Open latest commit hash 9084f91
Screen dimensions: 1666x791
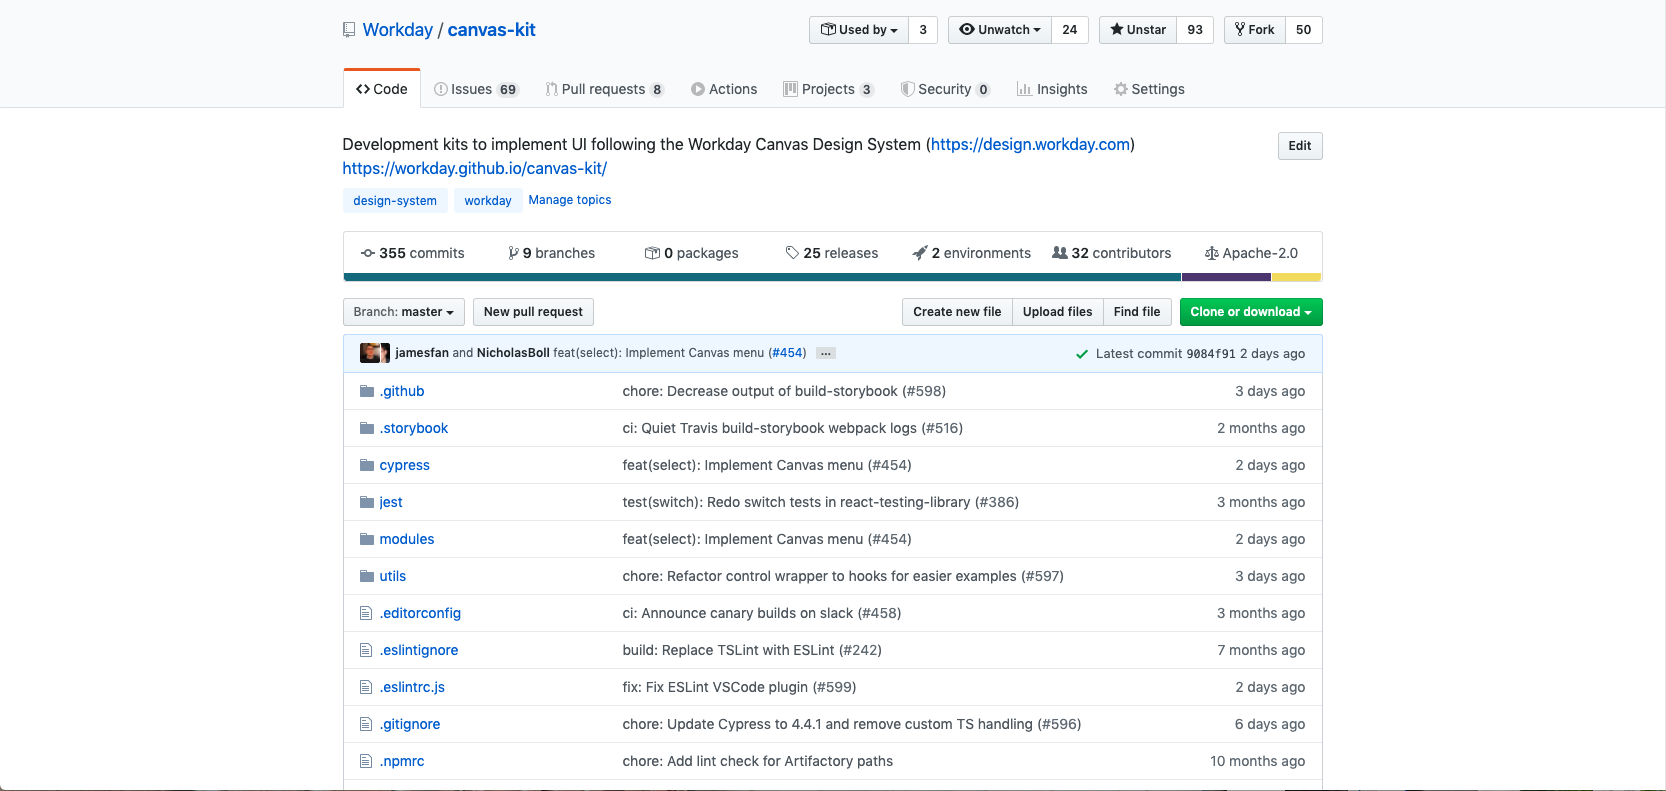[1211, 354]
